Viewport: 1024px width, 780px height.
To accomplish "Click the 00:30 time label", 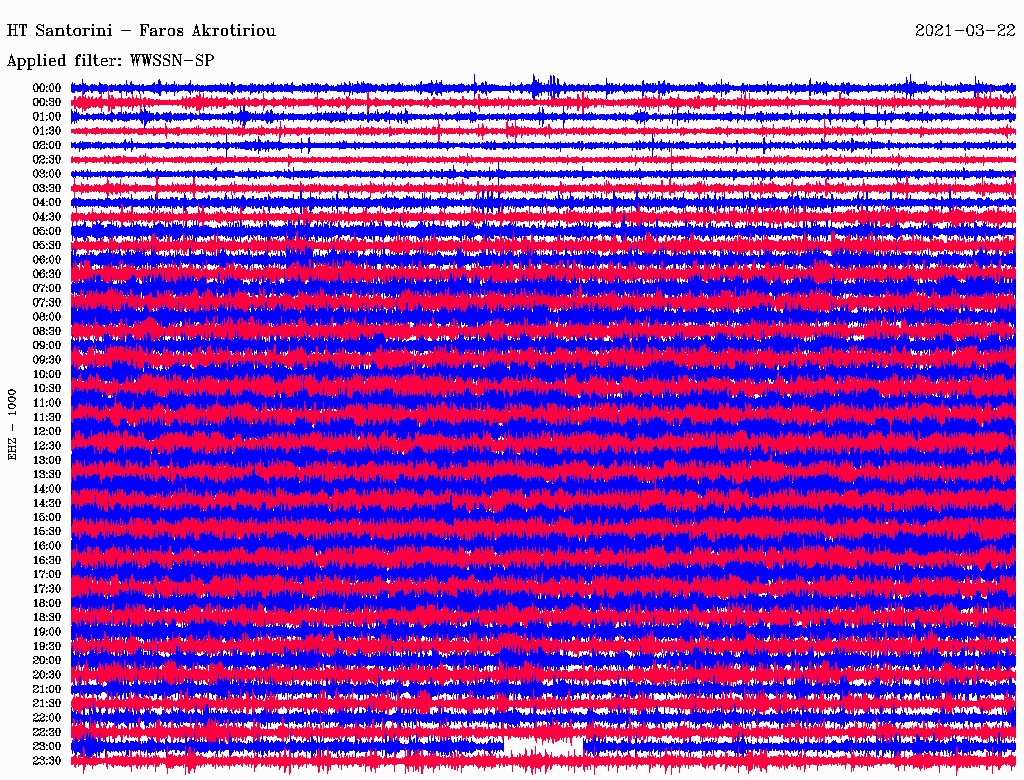I will pyautogui.click(x=47, y=103).
